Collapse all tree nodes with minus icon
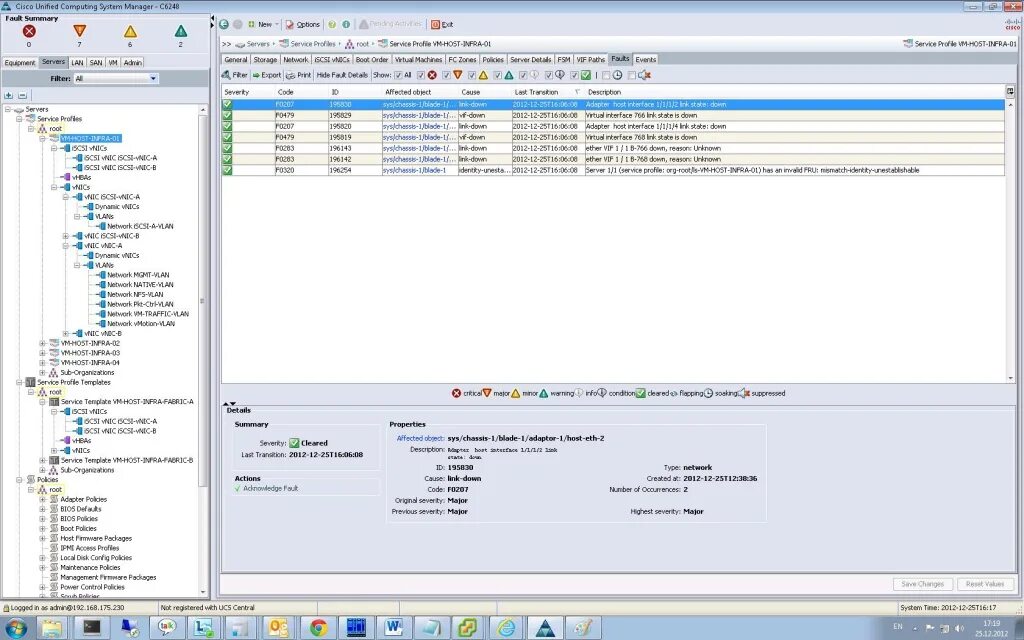Screen dimensions: 1024x640 point(22,95)
